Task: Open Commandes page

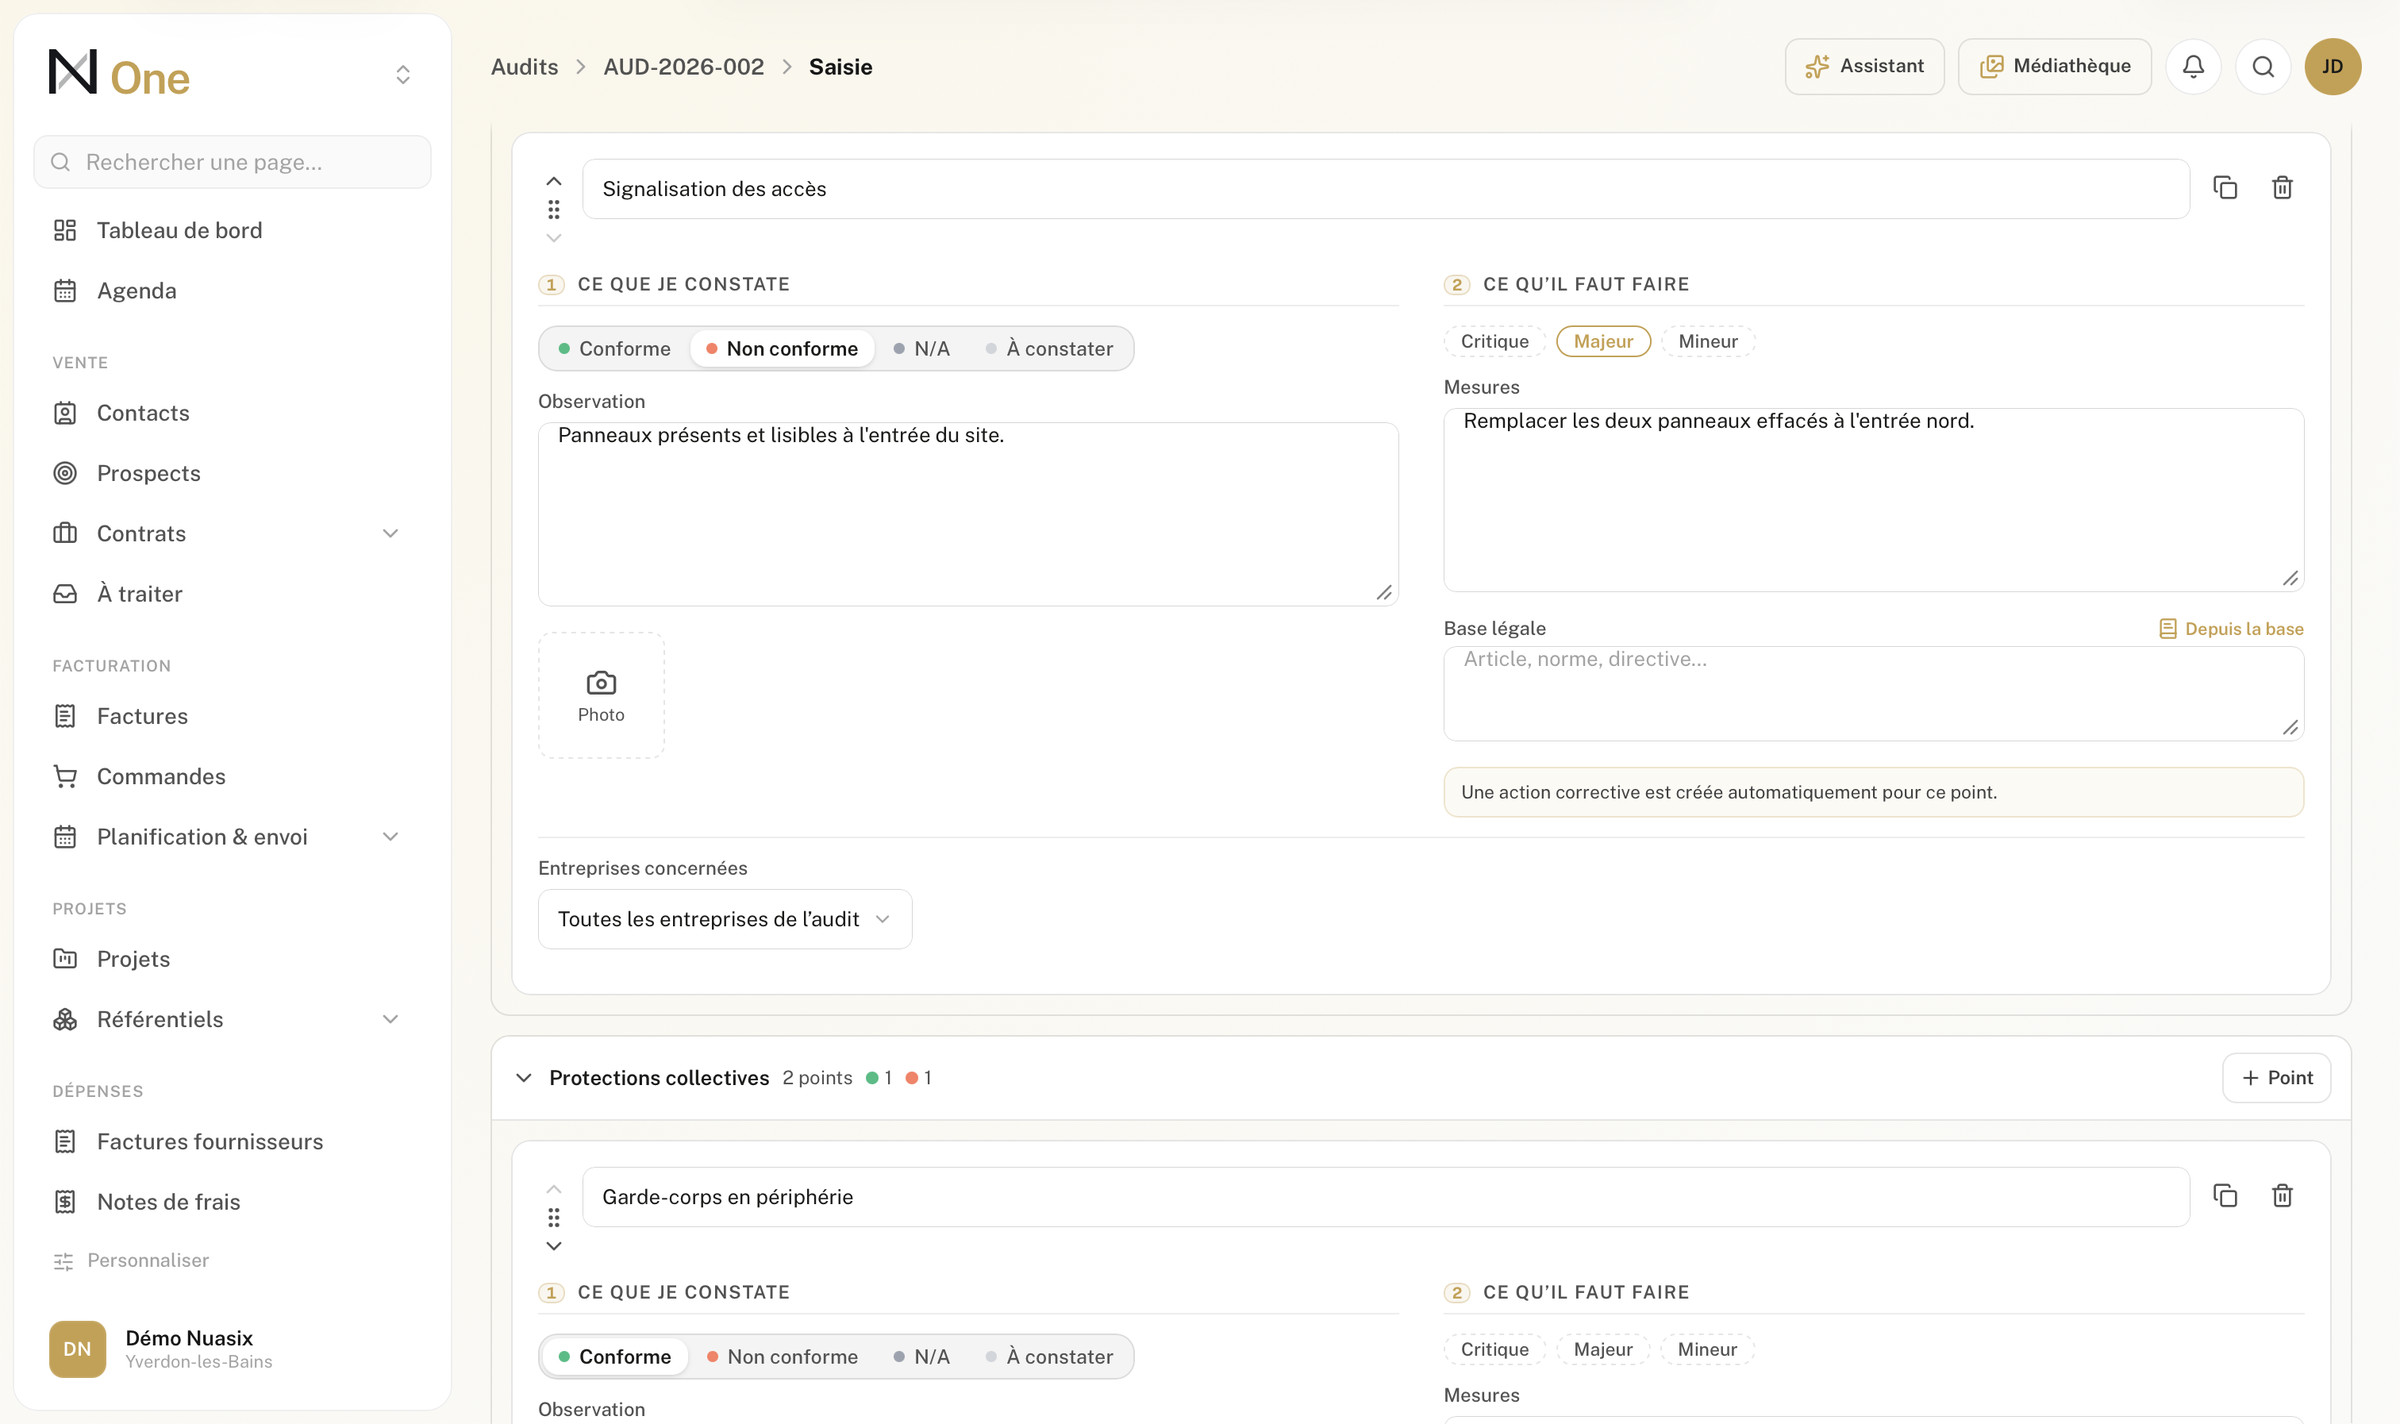Action: 232,776
